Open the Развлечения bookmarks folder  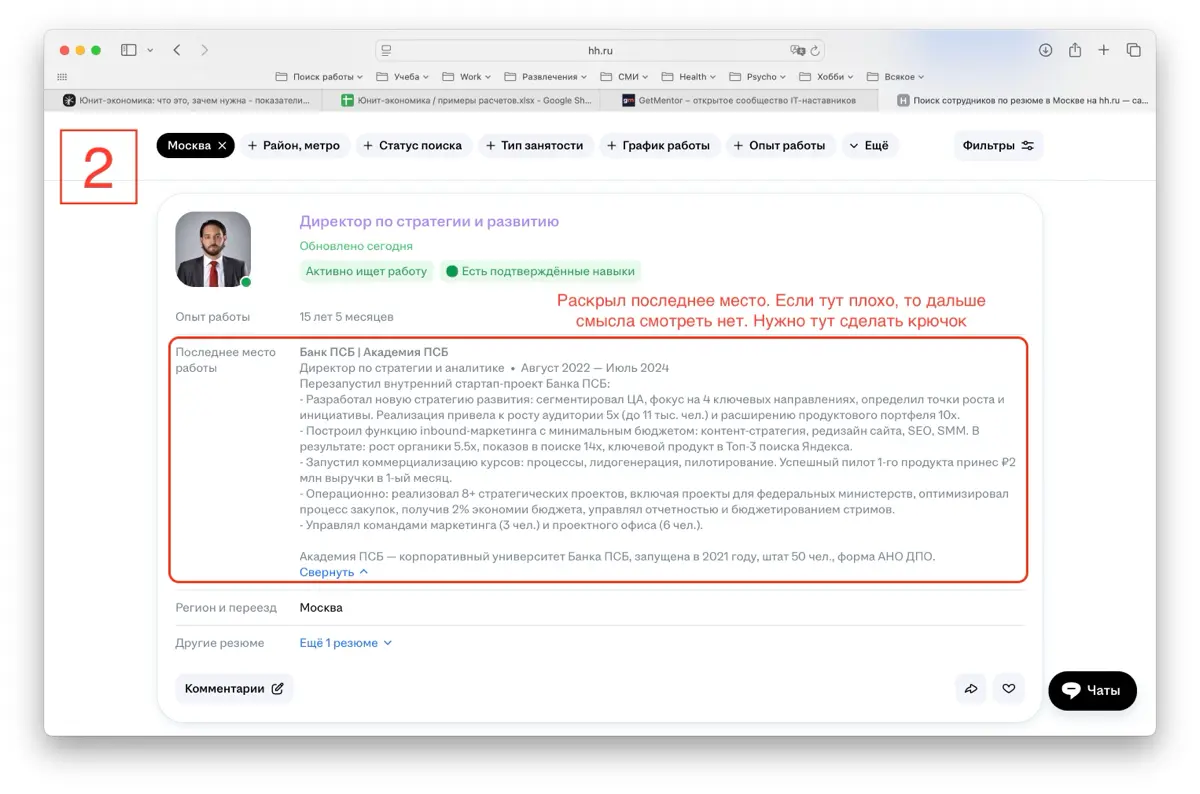click(x=547, y=77)
